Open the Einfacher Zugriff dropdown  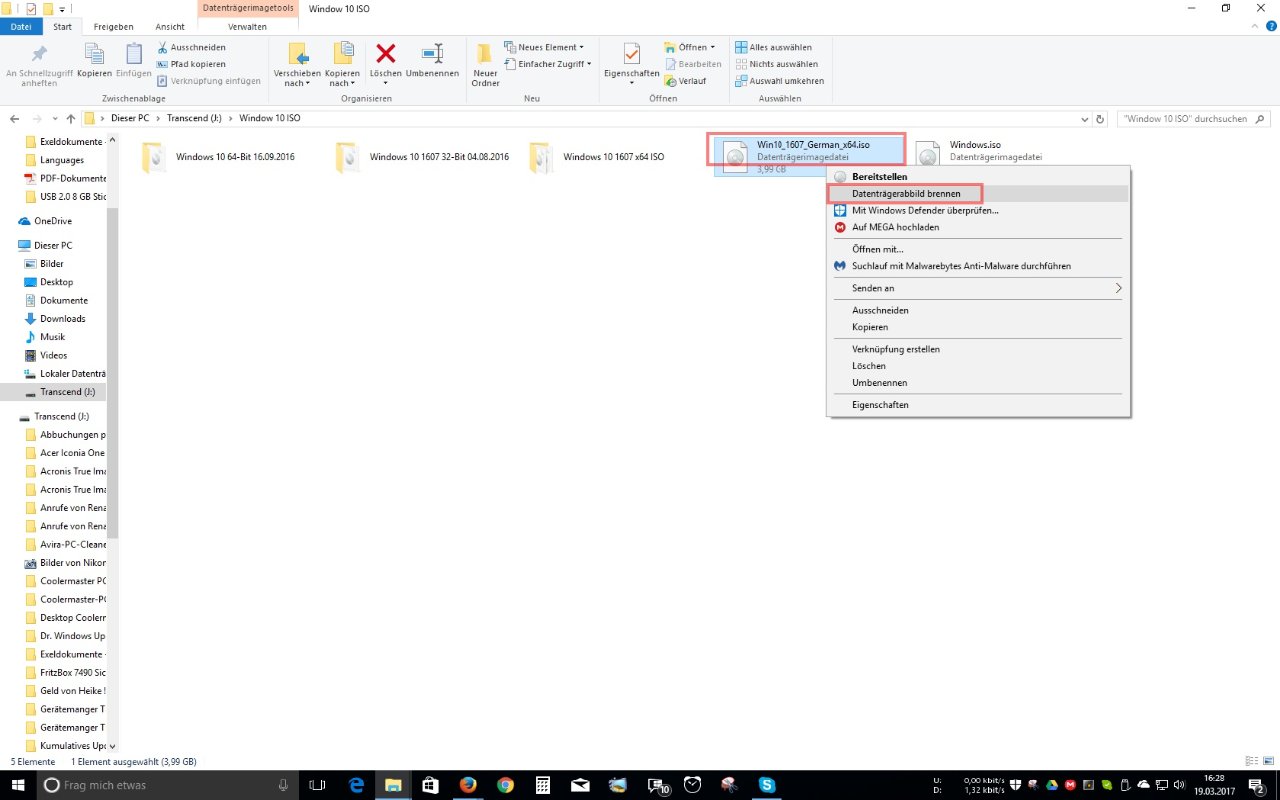pos(547,64)
